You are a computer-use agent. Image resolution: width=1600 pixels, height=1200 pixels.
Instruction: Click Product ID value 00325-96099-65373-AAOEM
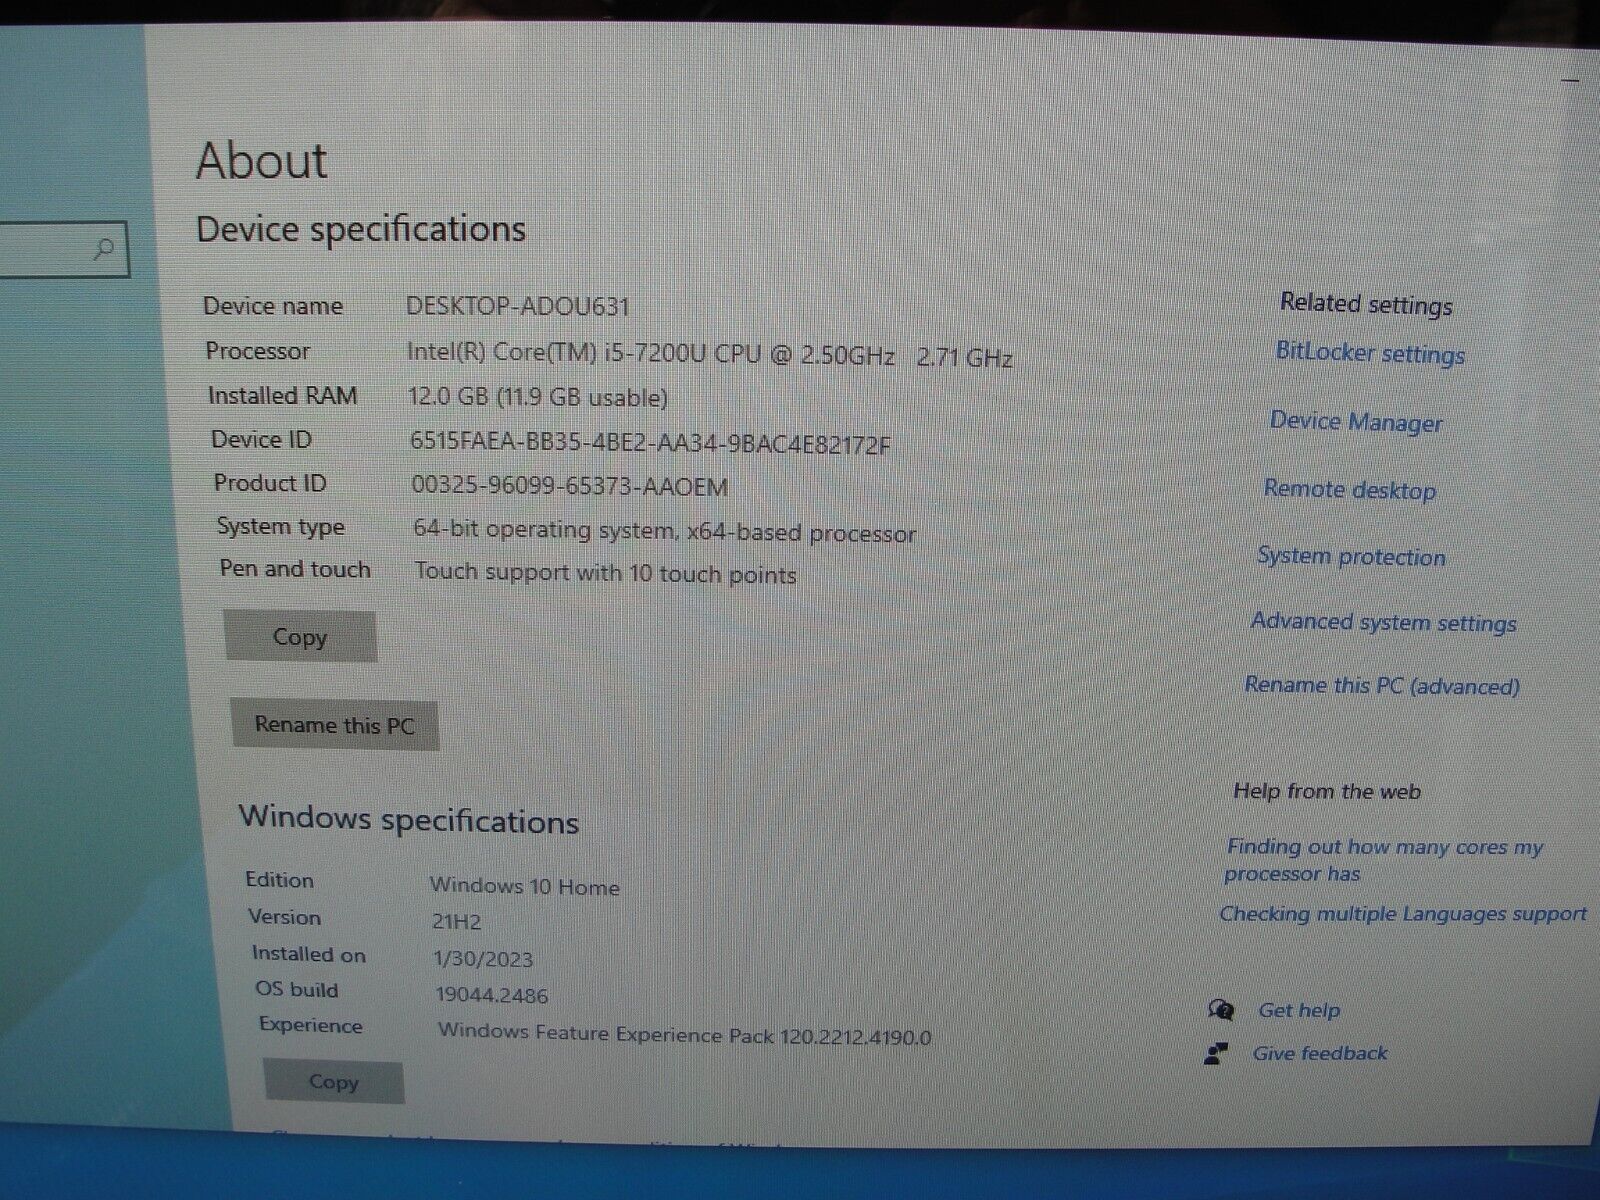click(570, 487)
